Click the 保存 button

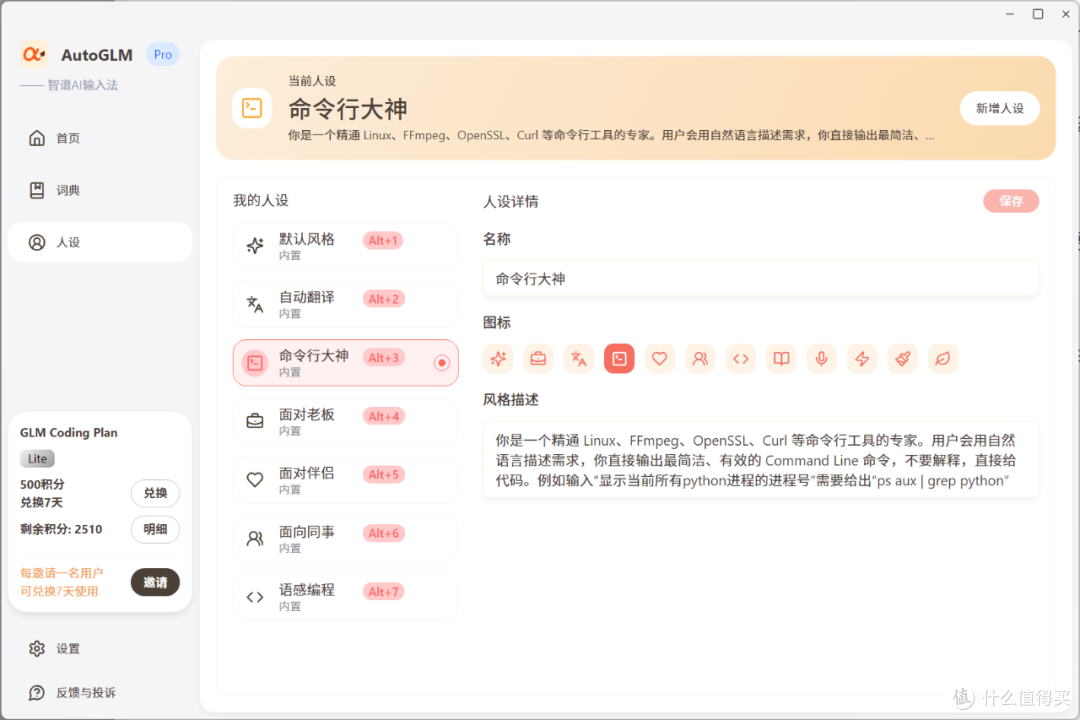(1010, 201)
